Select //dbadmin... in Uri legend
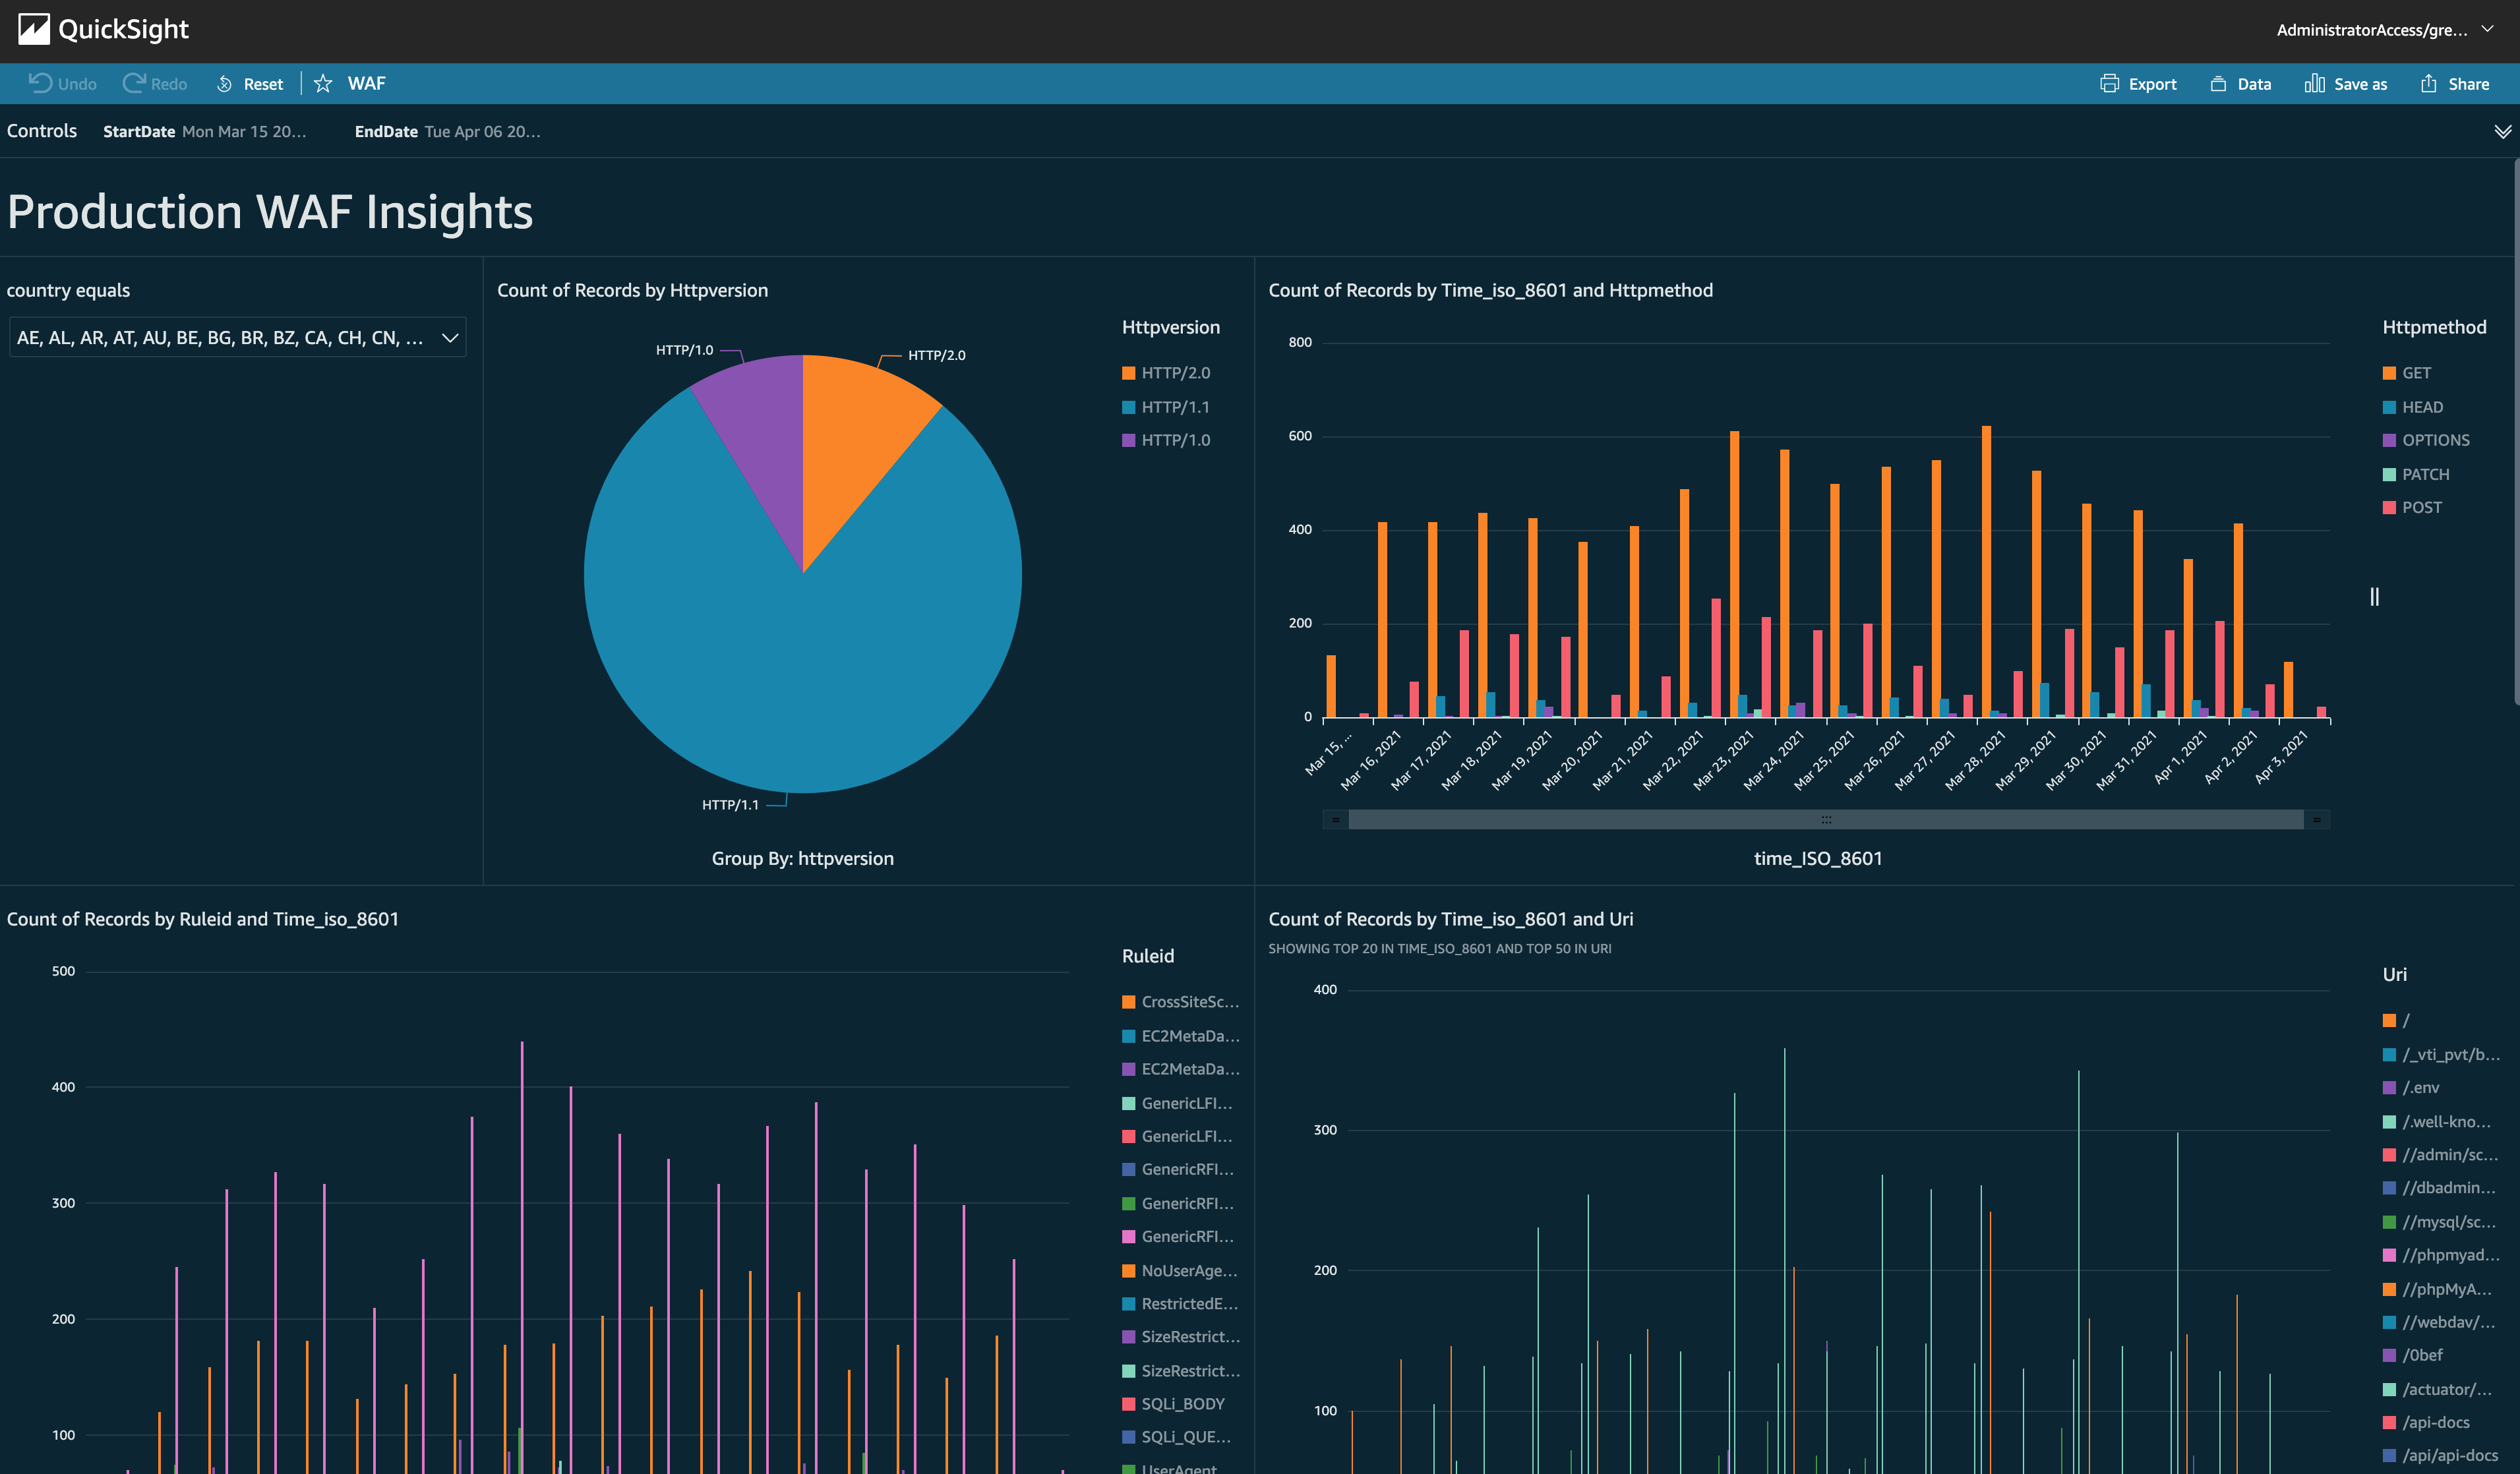The height and width of the screenshot is (1474, 2520). [x=2439, y=1188]
